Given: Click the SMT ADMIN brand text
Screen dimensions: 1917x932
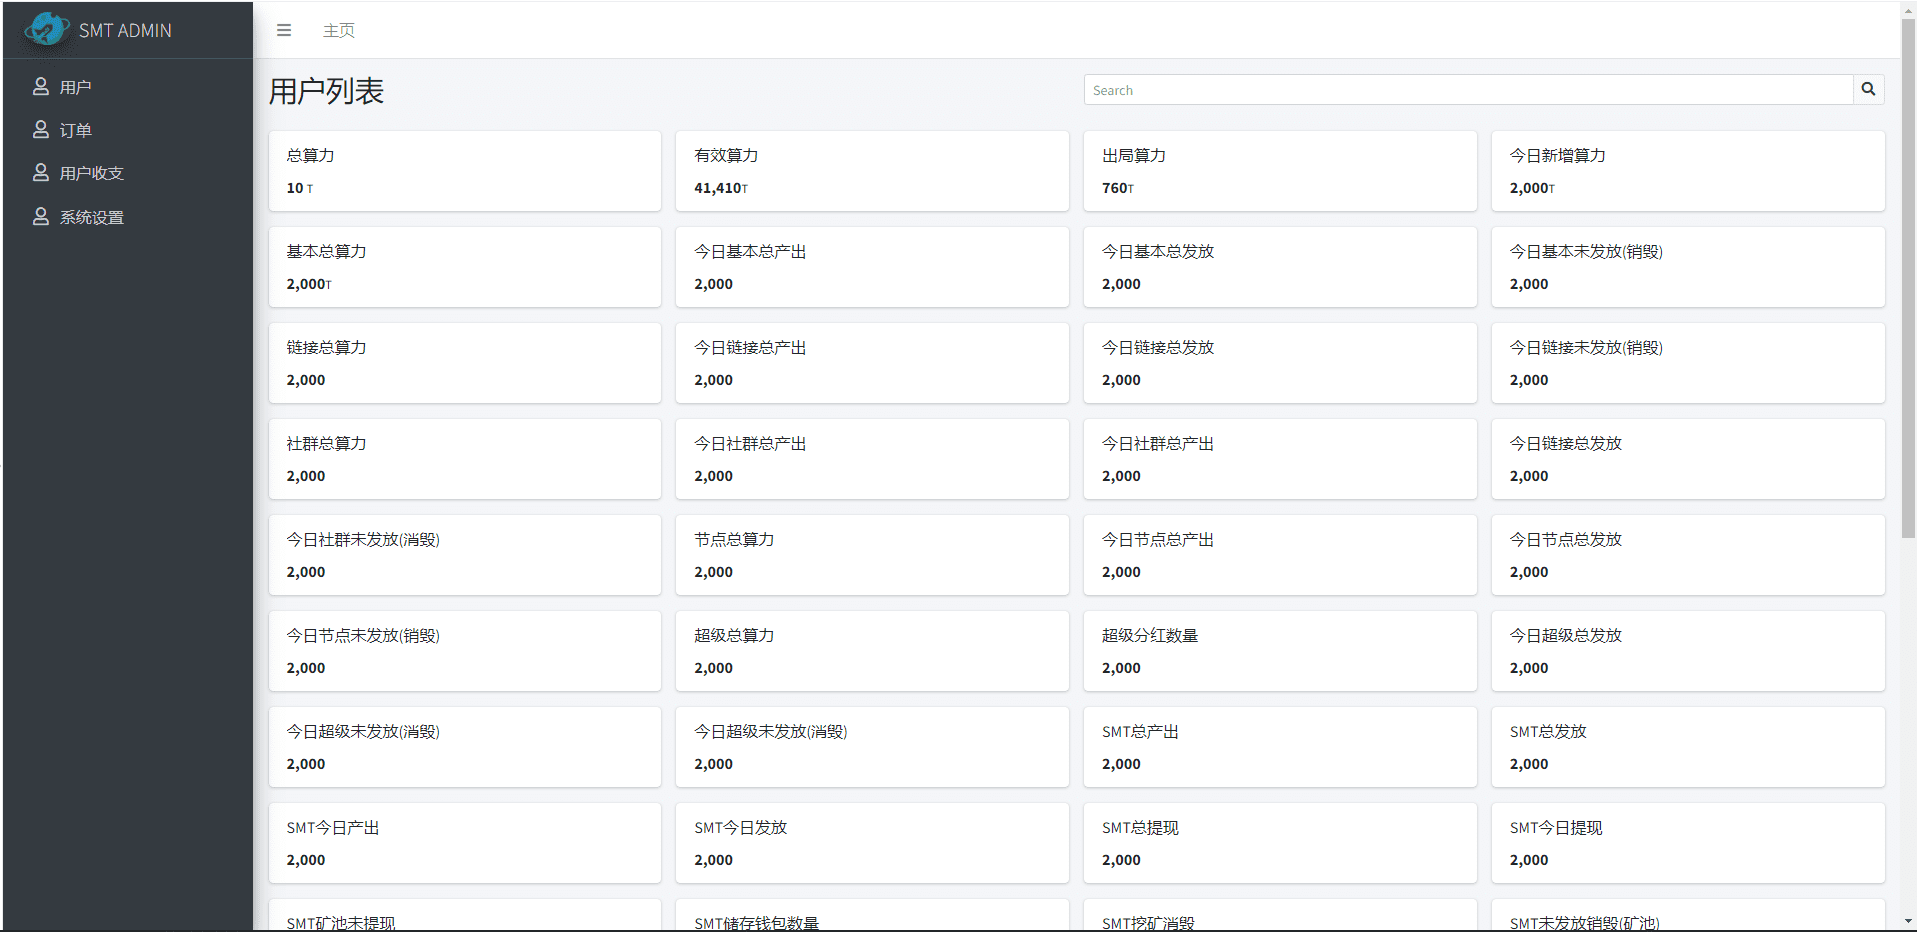Looking at the screenshot, I should coord(125,31).
